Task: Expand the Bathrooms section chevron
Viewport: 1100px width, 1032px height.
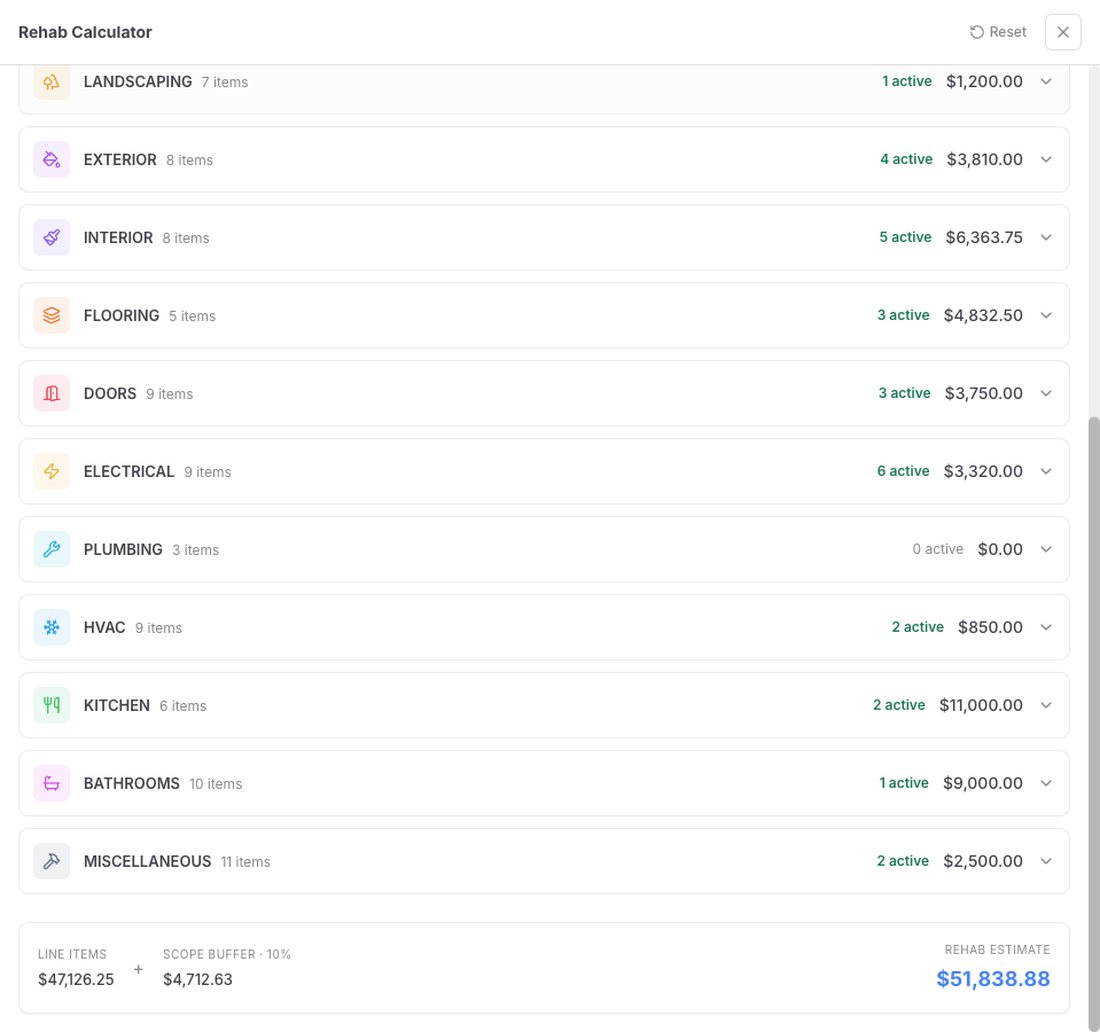Action: click(1045, 782)
